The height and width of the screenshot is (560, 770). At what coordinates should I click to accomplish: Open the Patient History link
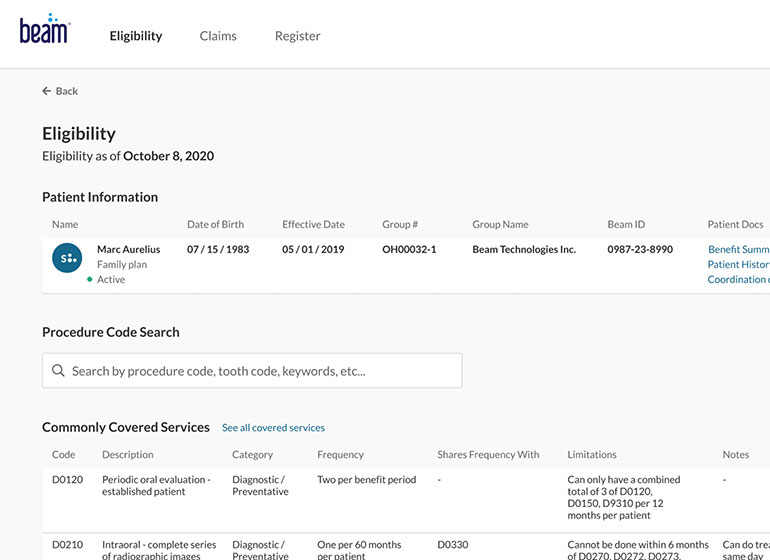738,264
